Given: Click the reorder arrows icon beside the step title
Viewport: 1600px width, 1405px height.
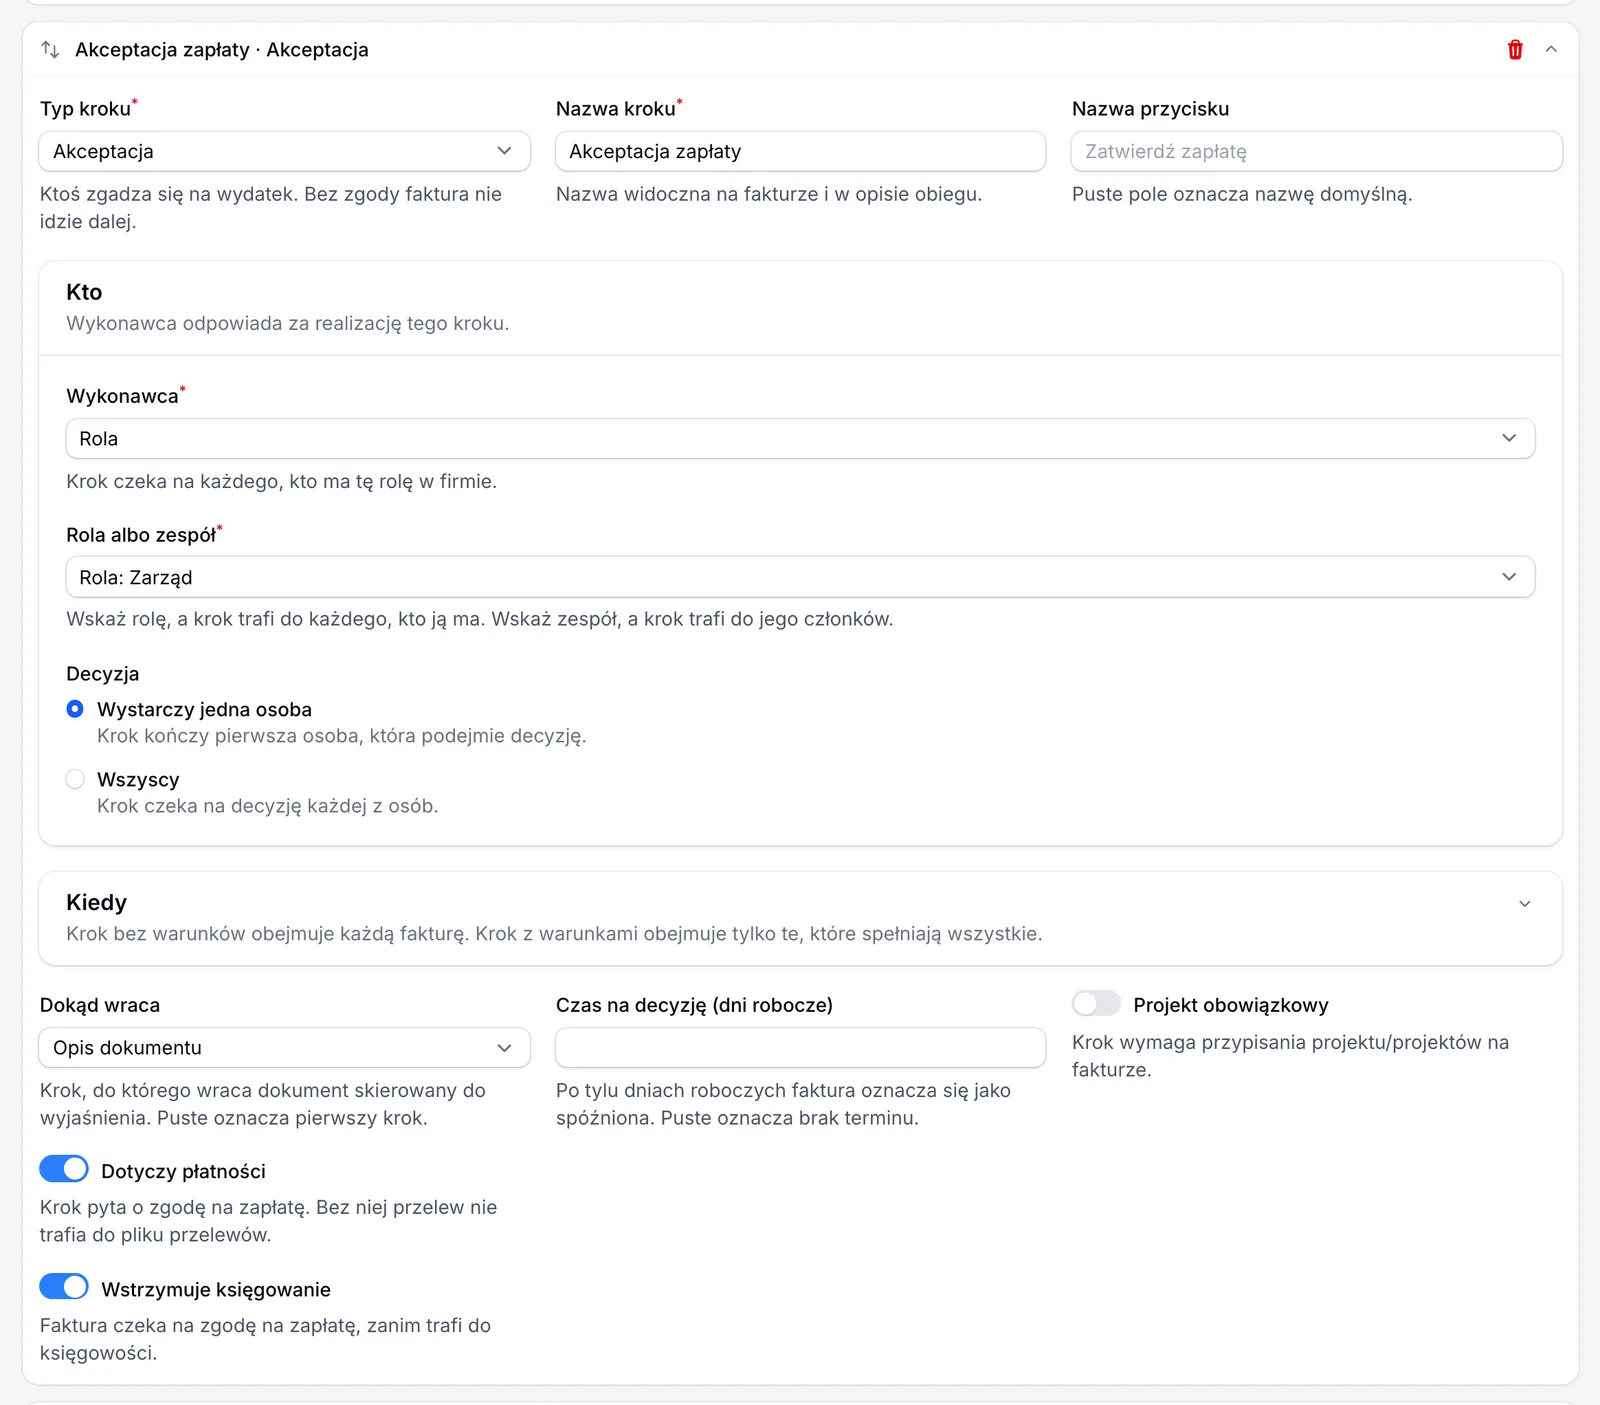Looking at the screenshot, I should [50, 50].
